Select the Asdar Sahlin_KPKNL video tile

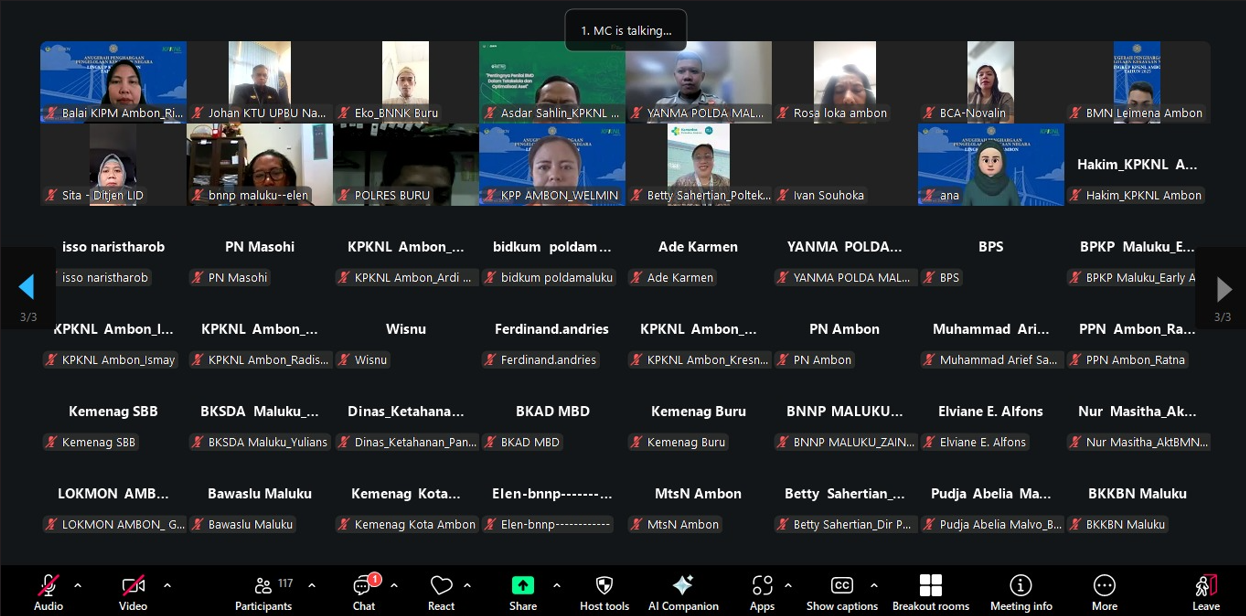552,81
